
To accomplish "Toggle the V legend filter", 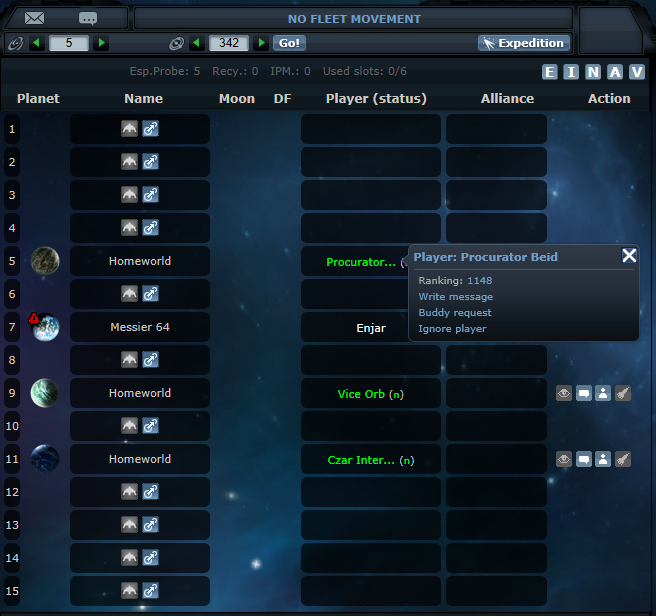I will click(637, 72).
